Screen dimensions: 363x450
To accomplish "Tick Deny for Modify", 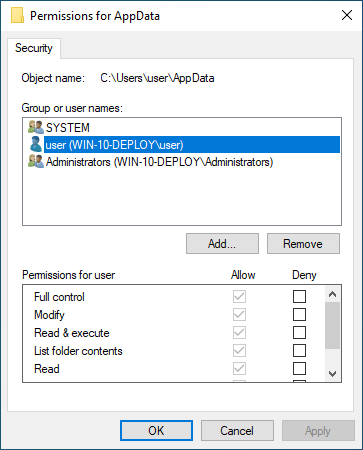I will pos(299,314).
